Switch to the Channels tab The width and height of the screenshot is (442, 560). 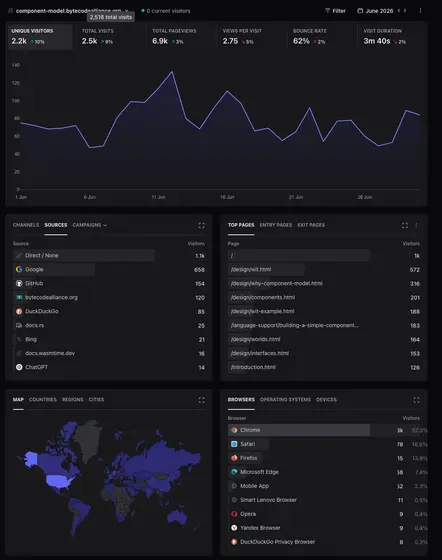(26, 225)
